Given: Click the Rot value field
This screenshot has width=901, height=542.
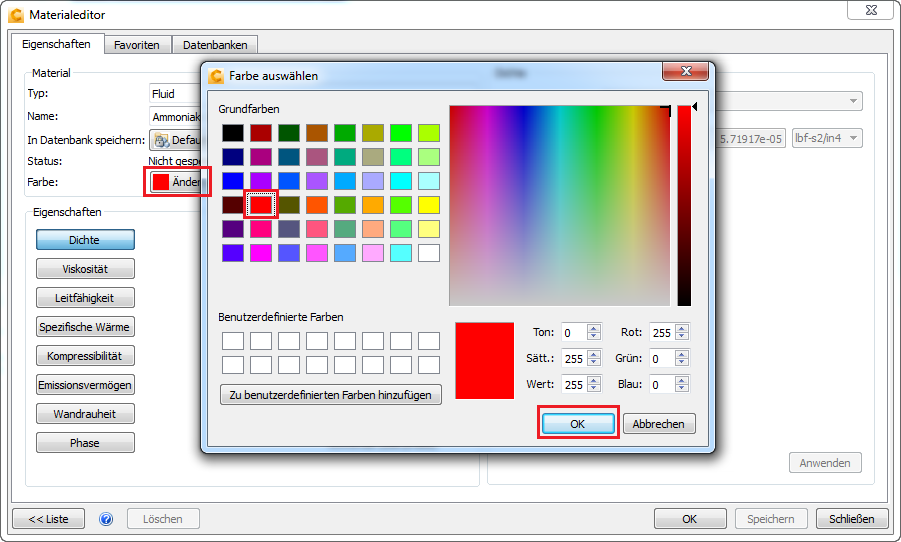Looking at the screenshot, I should (x=662, y=332).
